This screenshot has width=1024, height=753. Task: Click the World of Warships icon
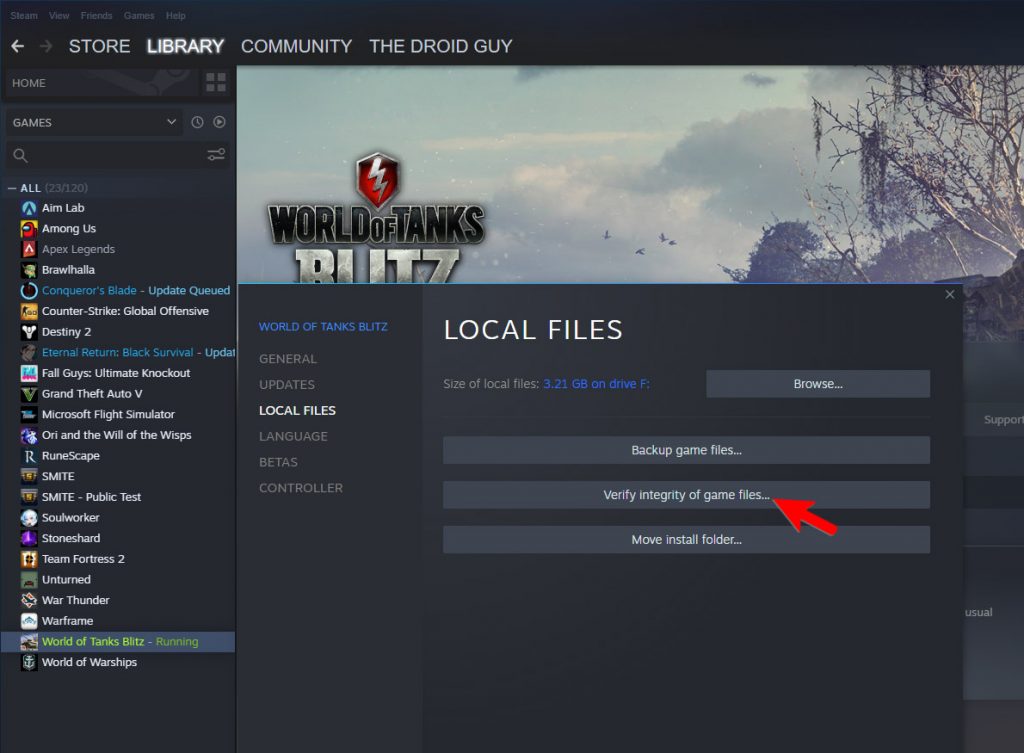pyautogui.click(x=29, y=663)
